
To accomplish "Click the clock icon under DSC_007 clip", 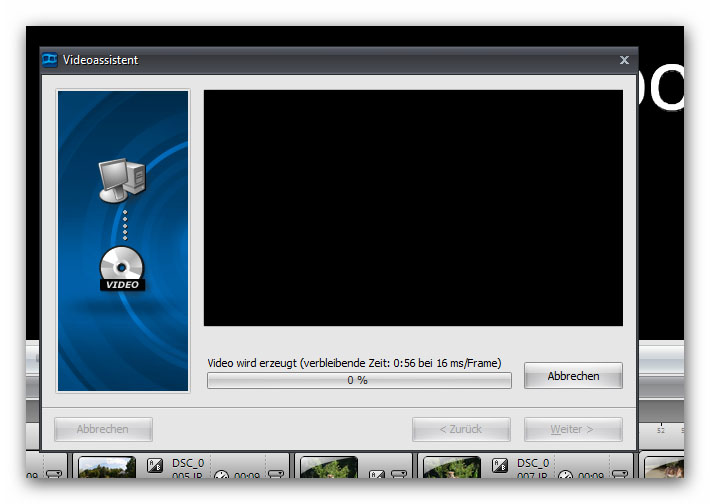I will point(566,476).
